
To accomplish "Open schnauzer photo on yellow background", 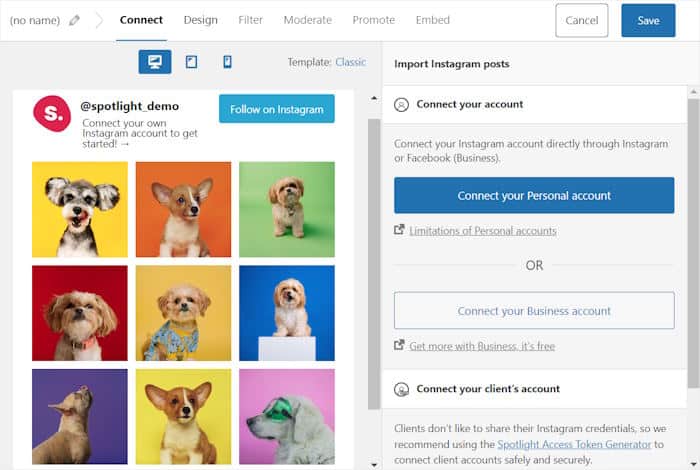I will pos(80,209).
